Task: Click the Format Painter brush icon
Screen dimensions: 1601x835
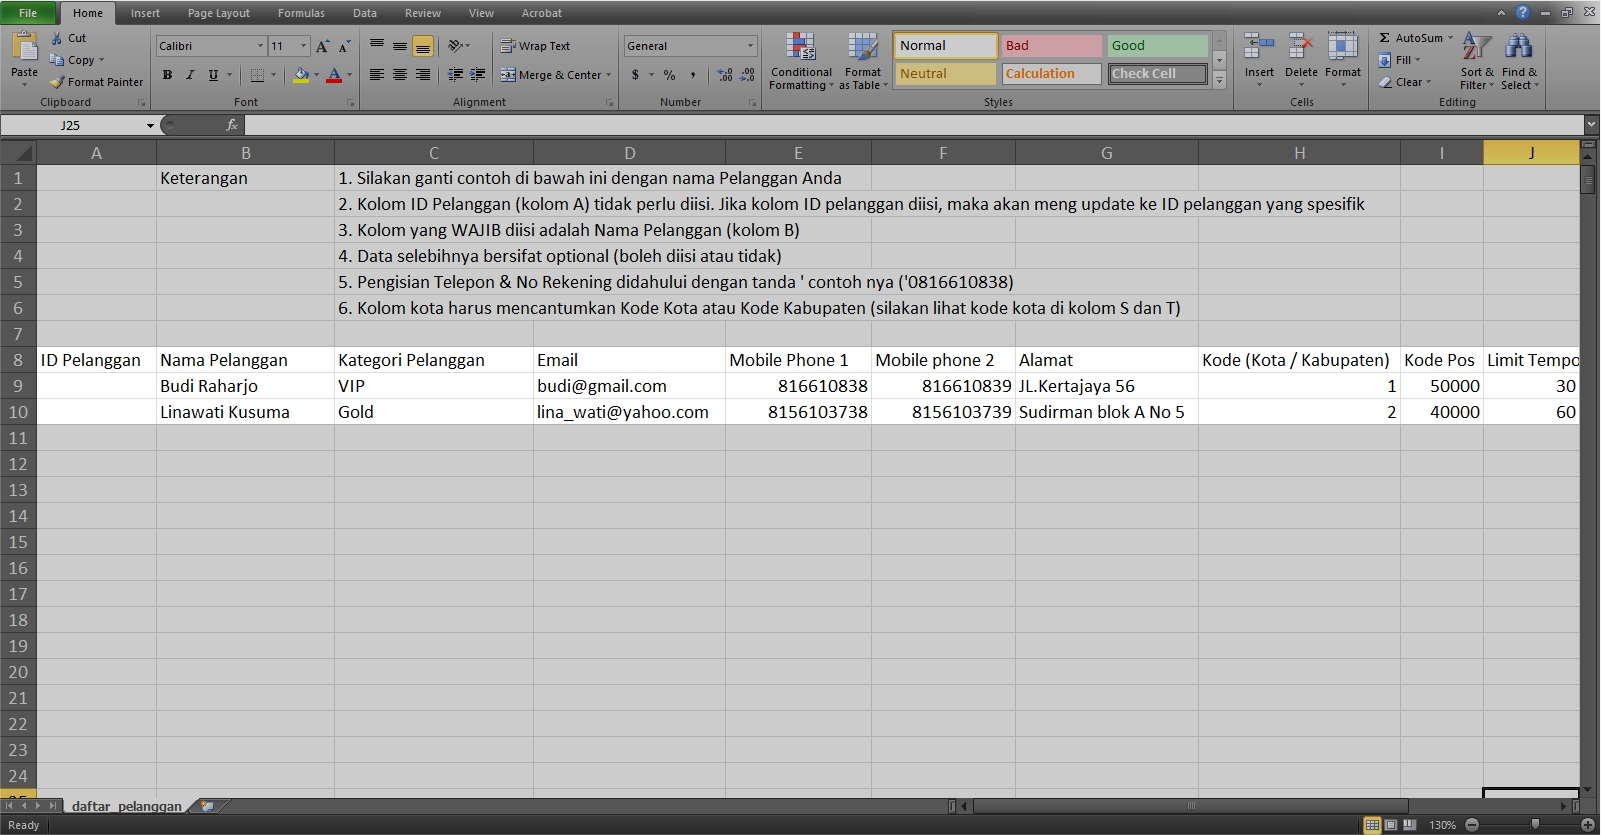Action: coord(58,82)
